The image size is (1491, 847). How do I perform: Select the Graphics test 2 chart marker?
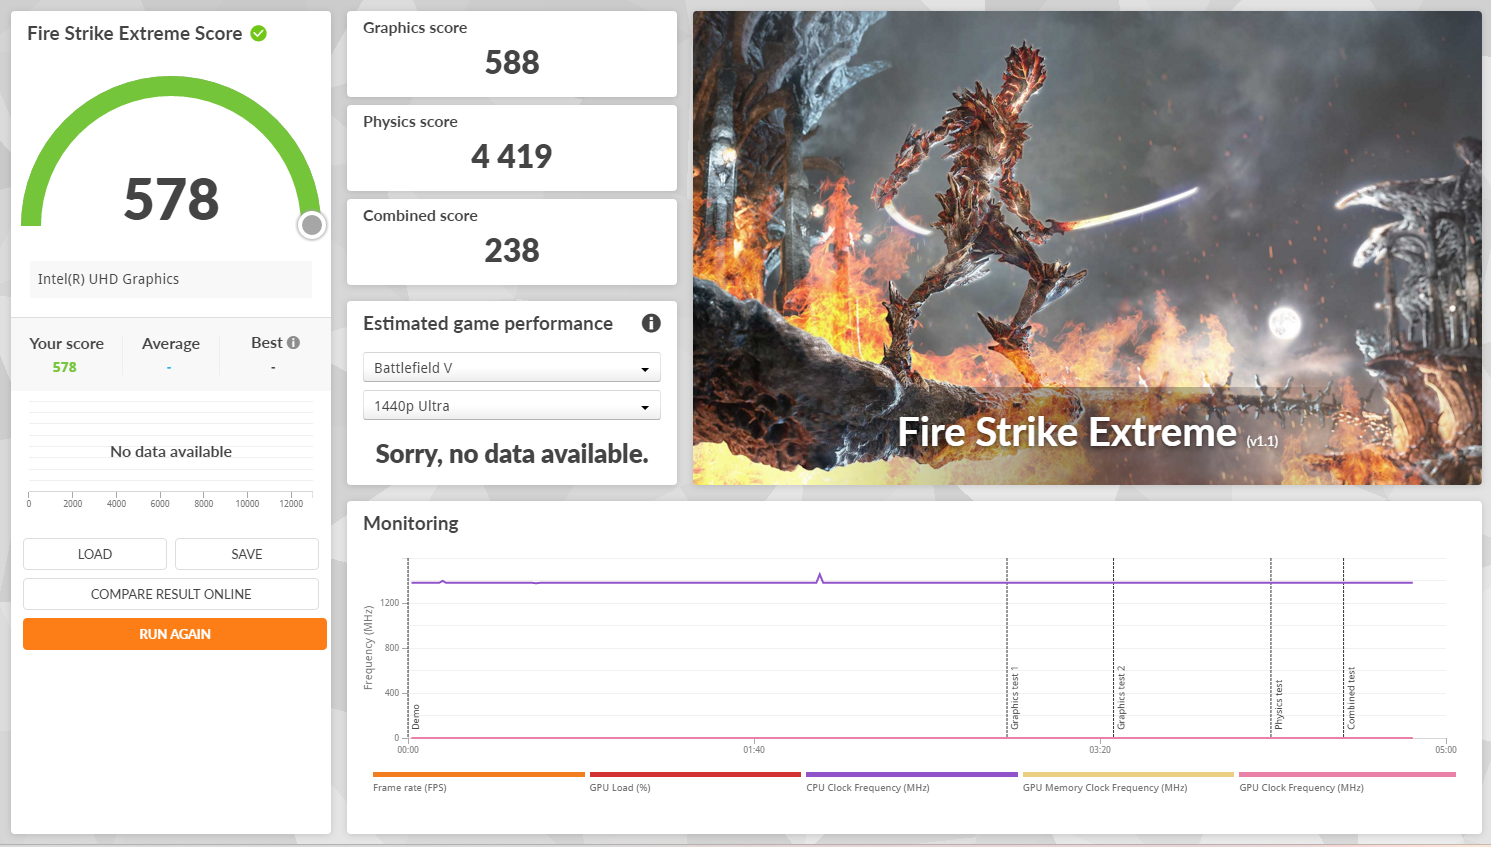click(x=1121, y=698)
